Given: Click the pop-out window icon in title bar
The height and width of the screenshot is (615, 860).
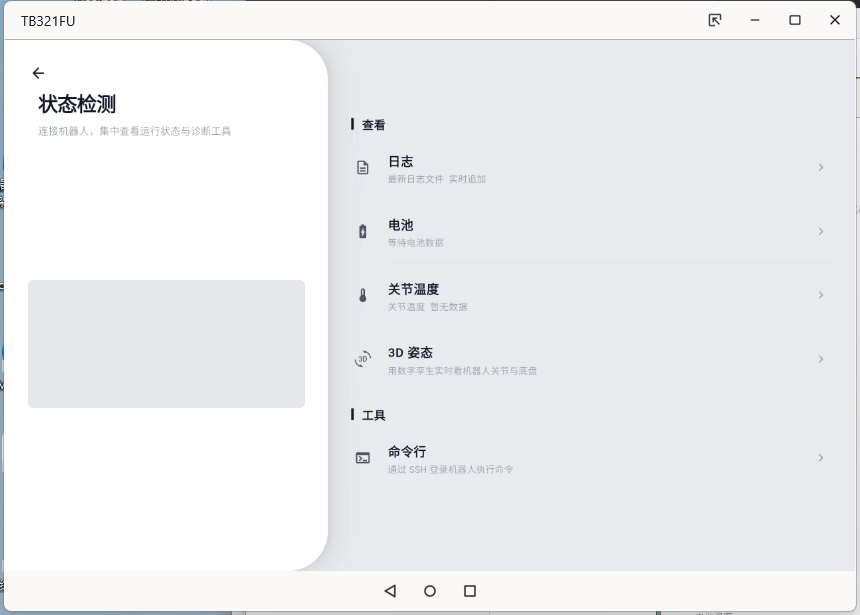Looking at the screenshot, I should [x=715, y=20].
